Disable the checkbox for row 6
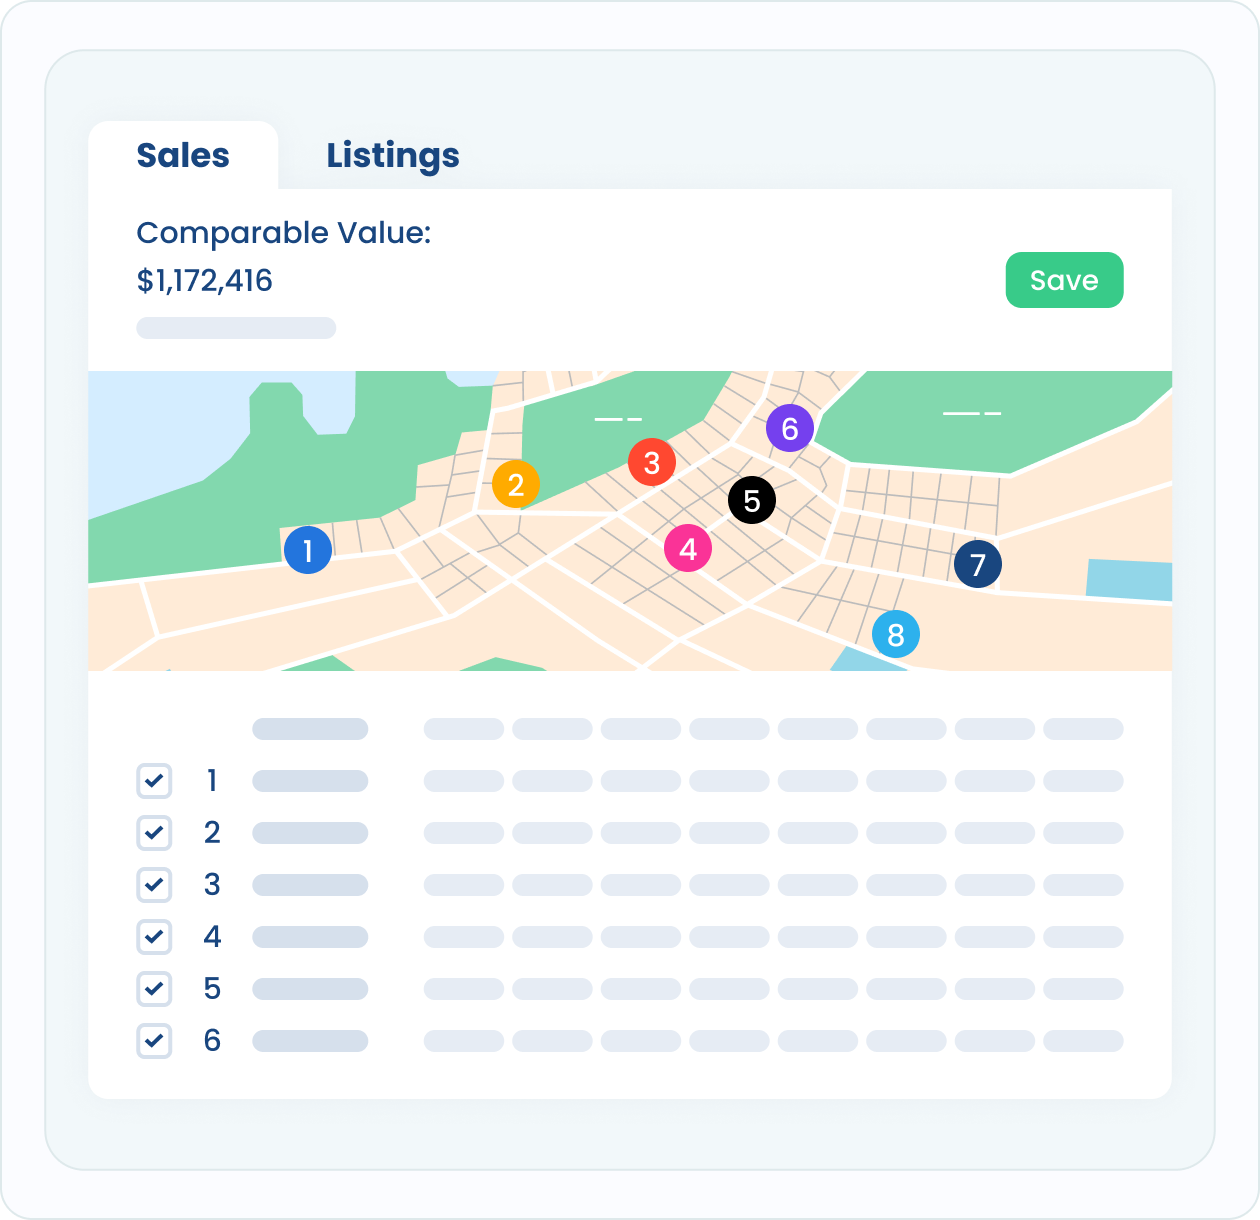This screenshot has width=1260, height=1220. click(154, 1041)
